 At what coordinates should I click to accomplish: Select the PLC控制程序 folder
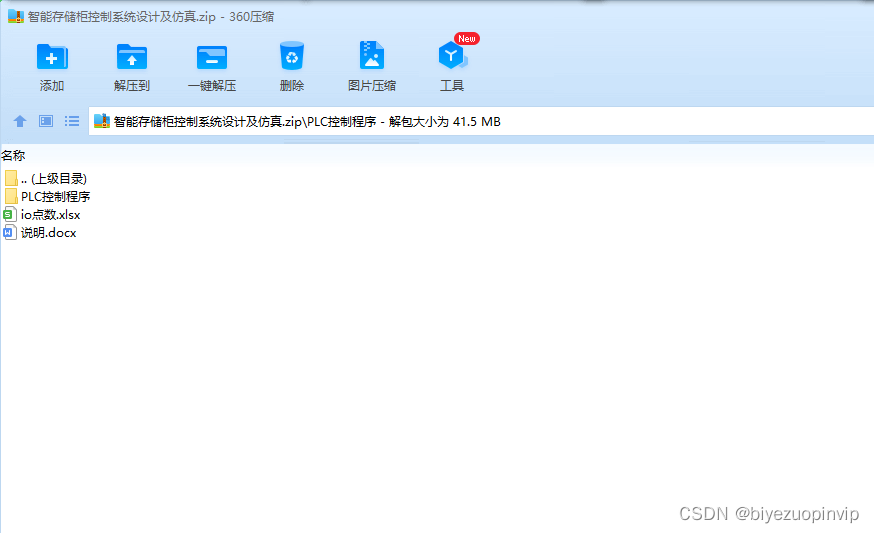pyautogui.click(x=55, y=197)
